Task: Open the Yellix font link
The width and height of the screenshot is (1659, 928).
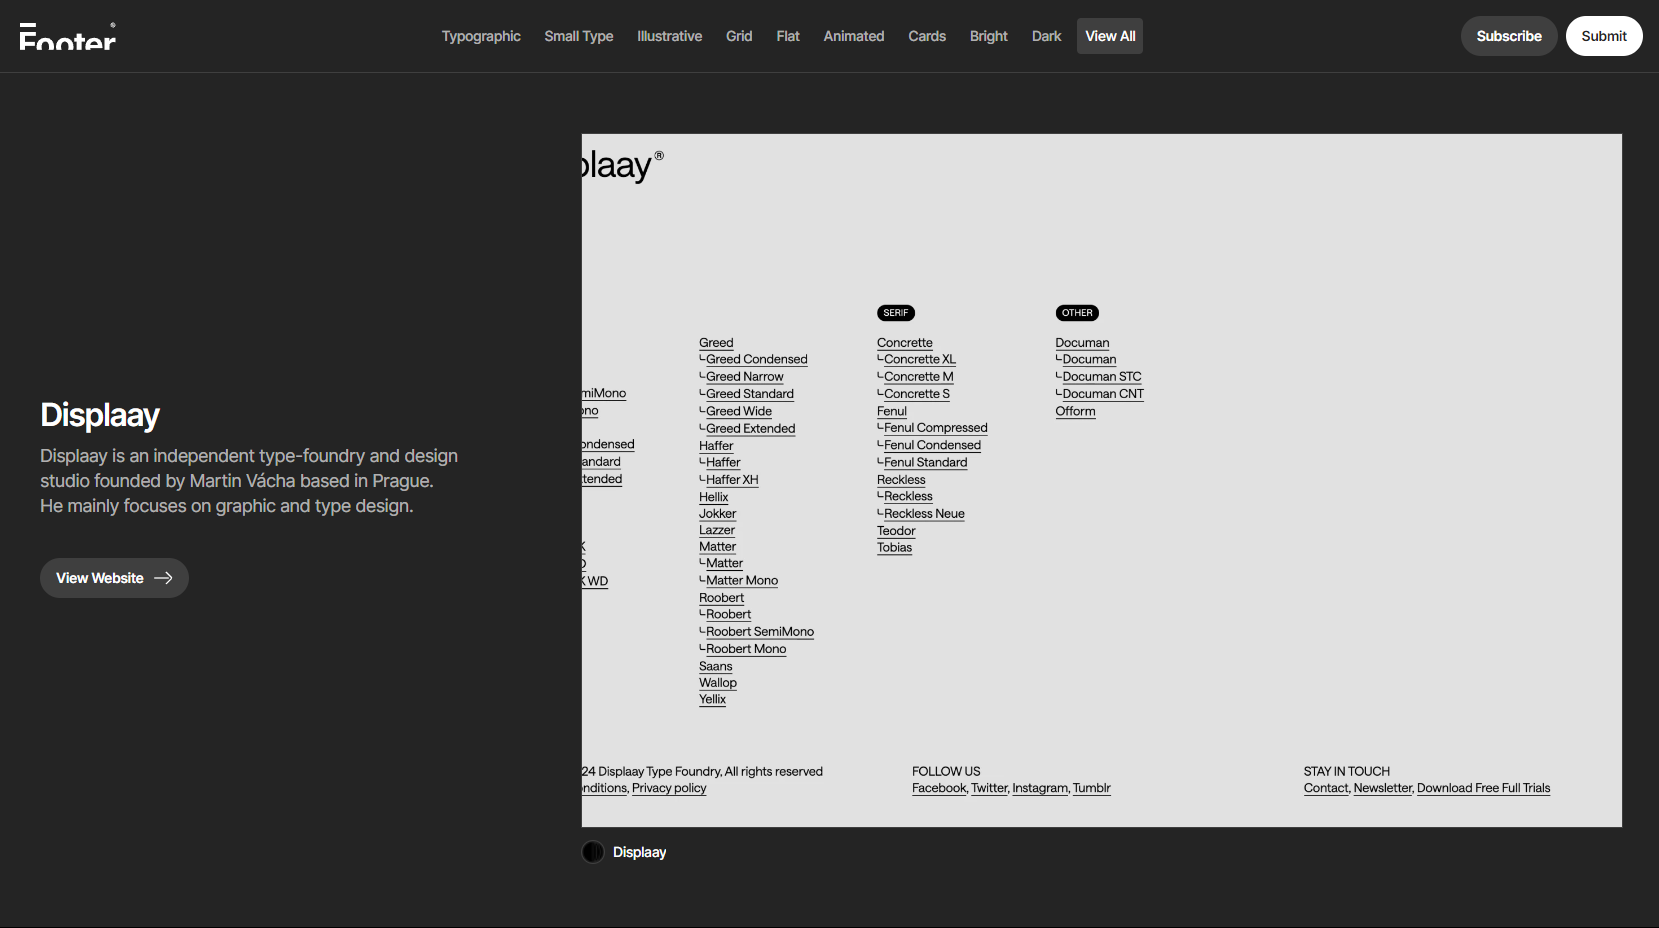Action: click(713, 699)
